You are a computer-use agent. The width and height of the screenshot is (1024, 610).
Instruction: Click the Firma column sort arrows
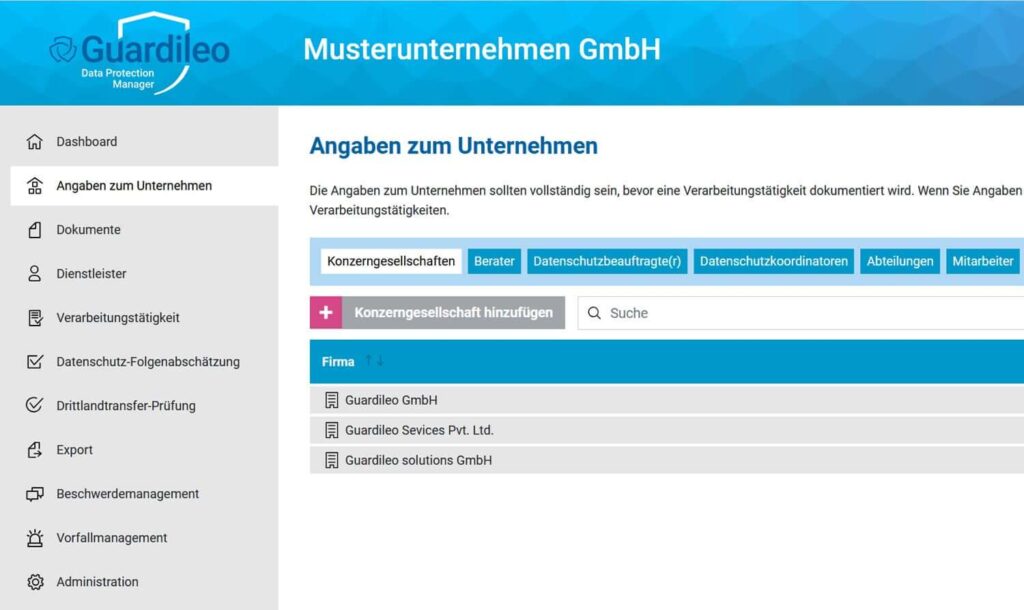point(375,361)
